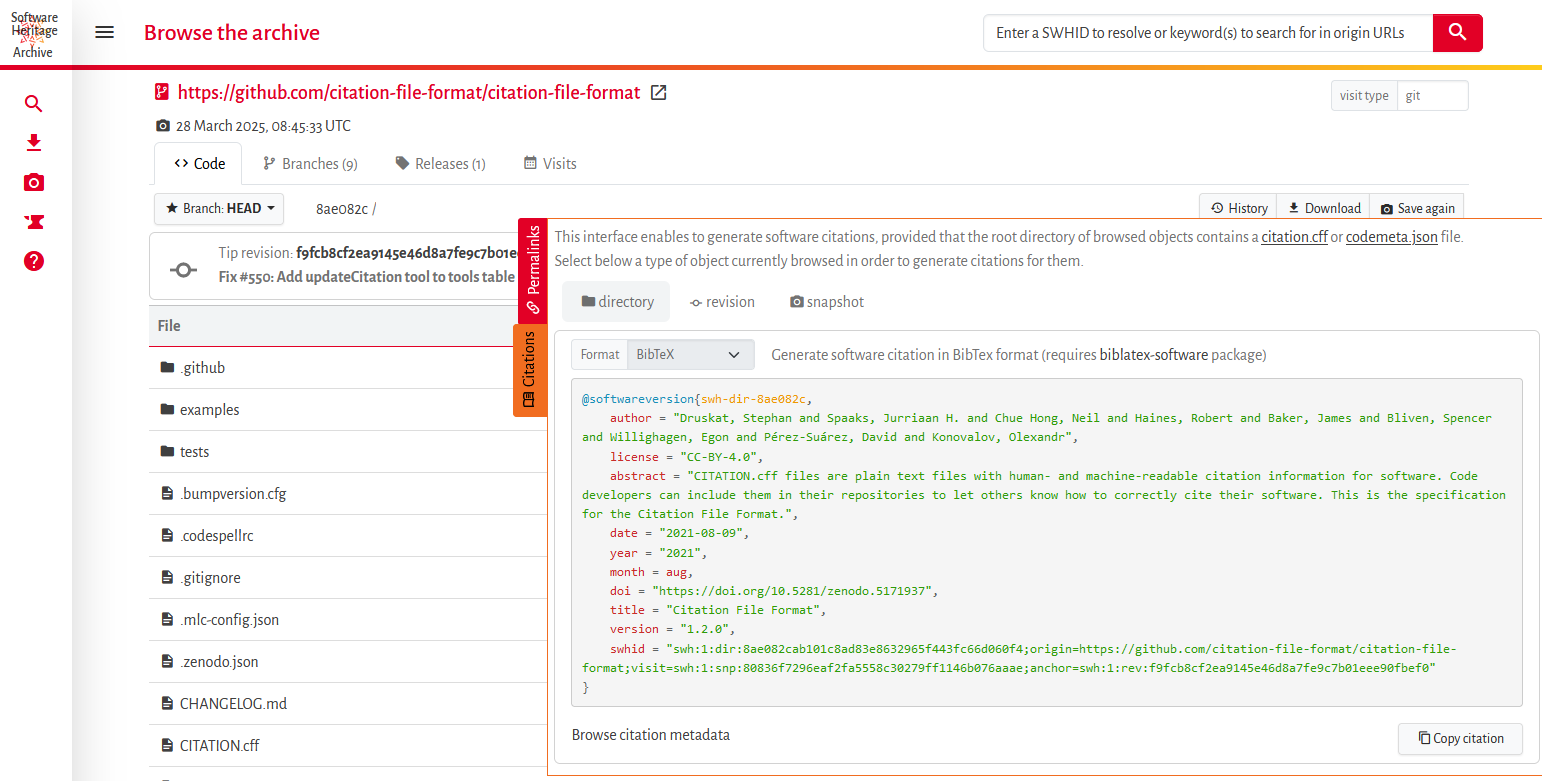1542x781 pixels.
Task: Select the snapshot citation object tab
Action: [x=827, y=302]
